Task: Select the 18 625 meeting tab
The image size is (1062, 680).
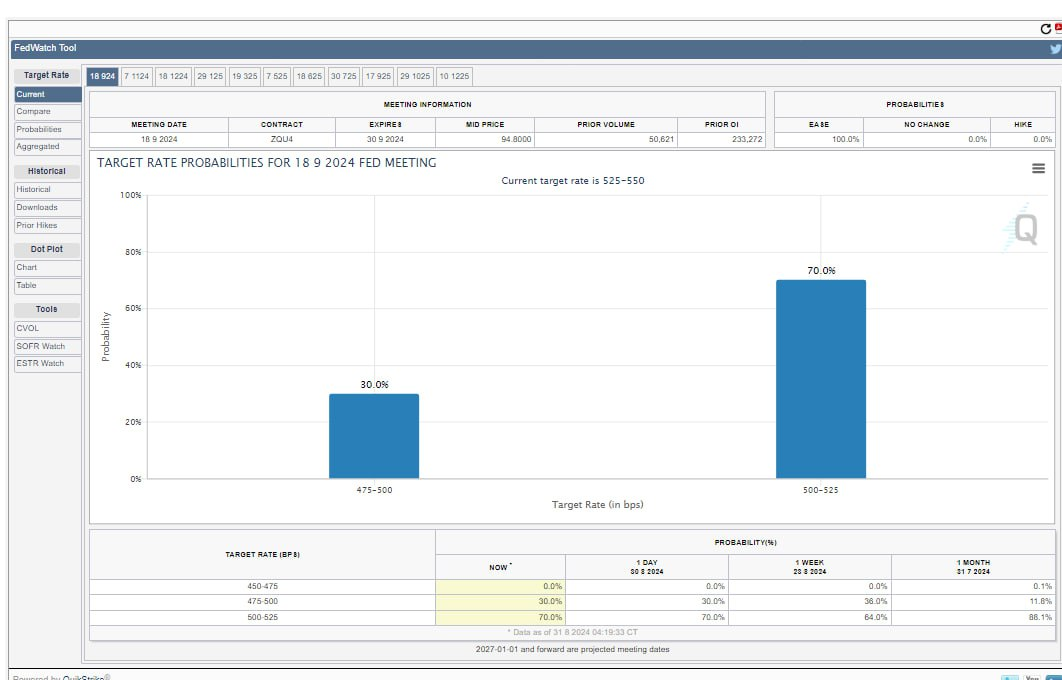Action: (x=309, y=77)
